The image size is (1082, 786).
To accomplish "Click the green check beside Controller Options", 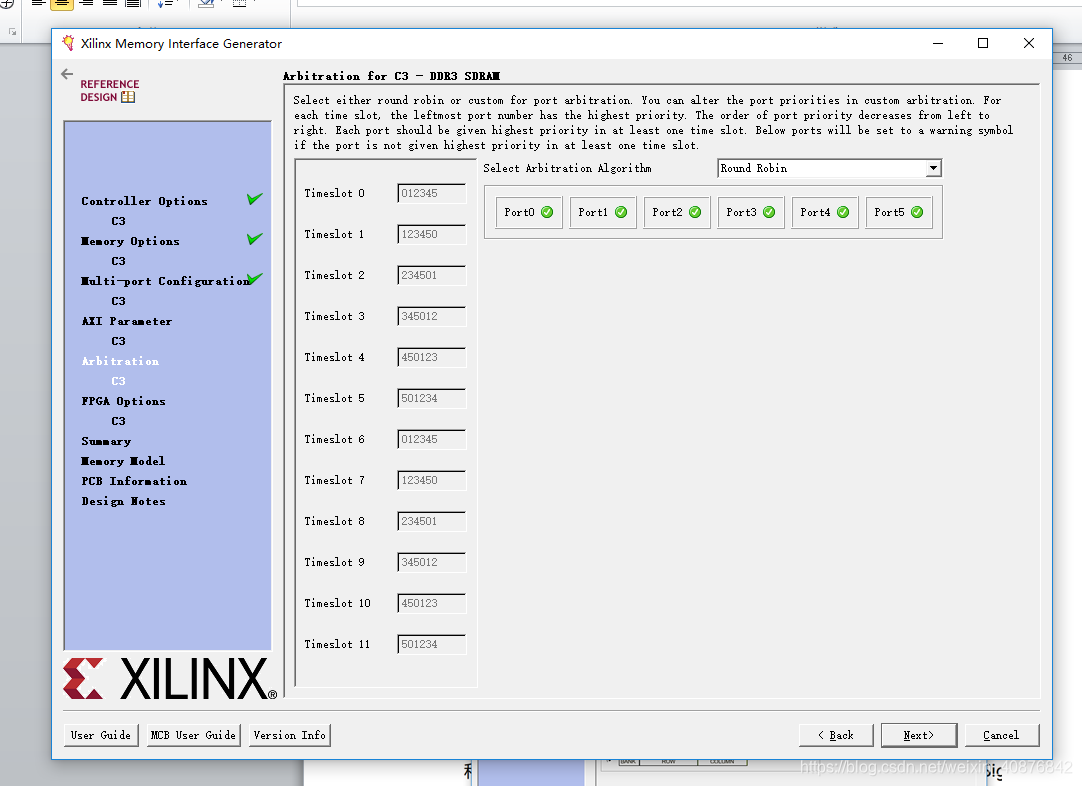I will tap(255, 199).
